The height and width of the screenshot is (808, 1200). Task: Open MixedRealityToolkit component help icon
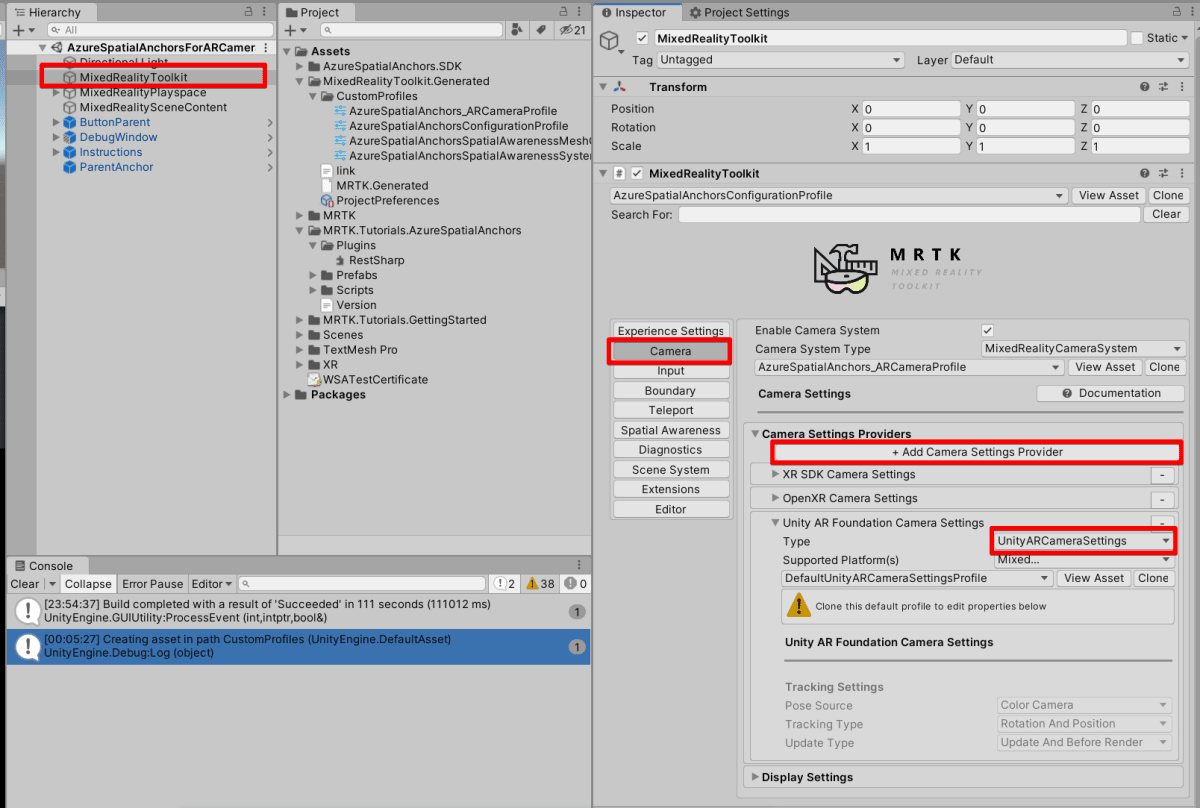pyautogui.click(x=1144, y=173)
